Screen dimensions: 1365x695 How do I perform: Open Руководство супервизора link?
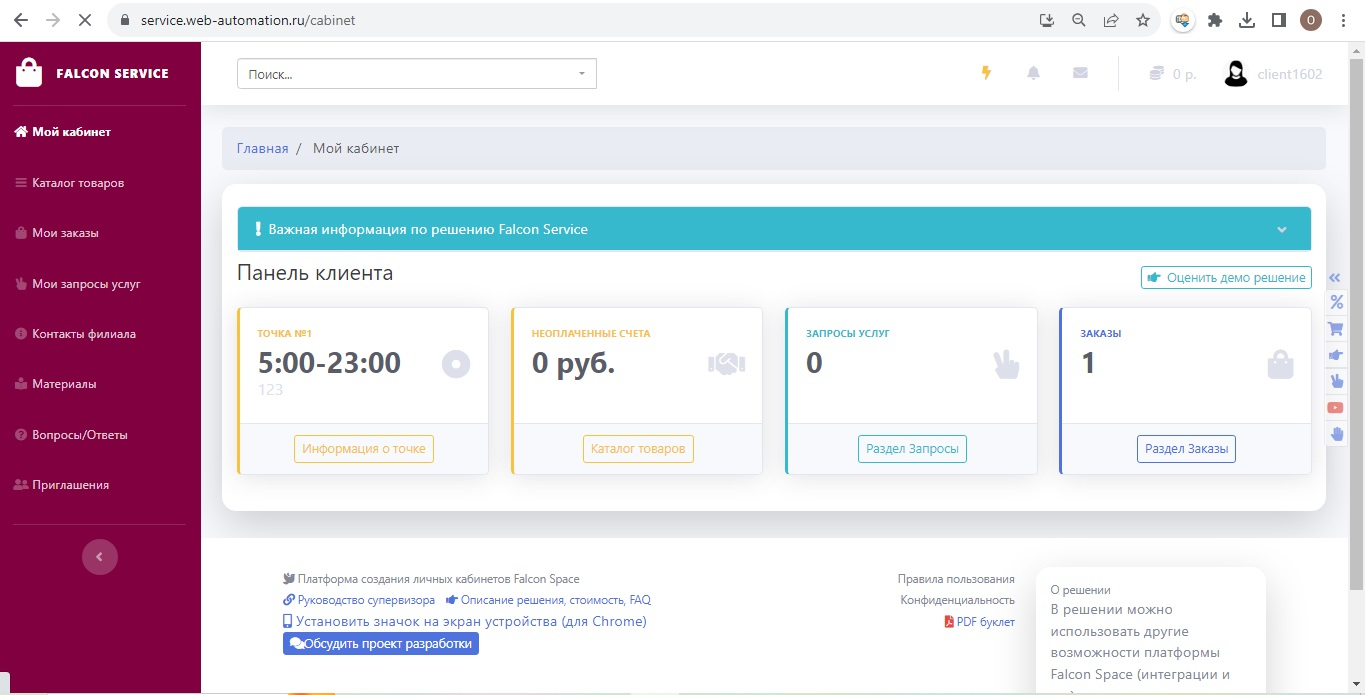[359, 600]
